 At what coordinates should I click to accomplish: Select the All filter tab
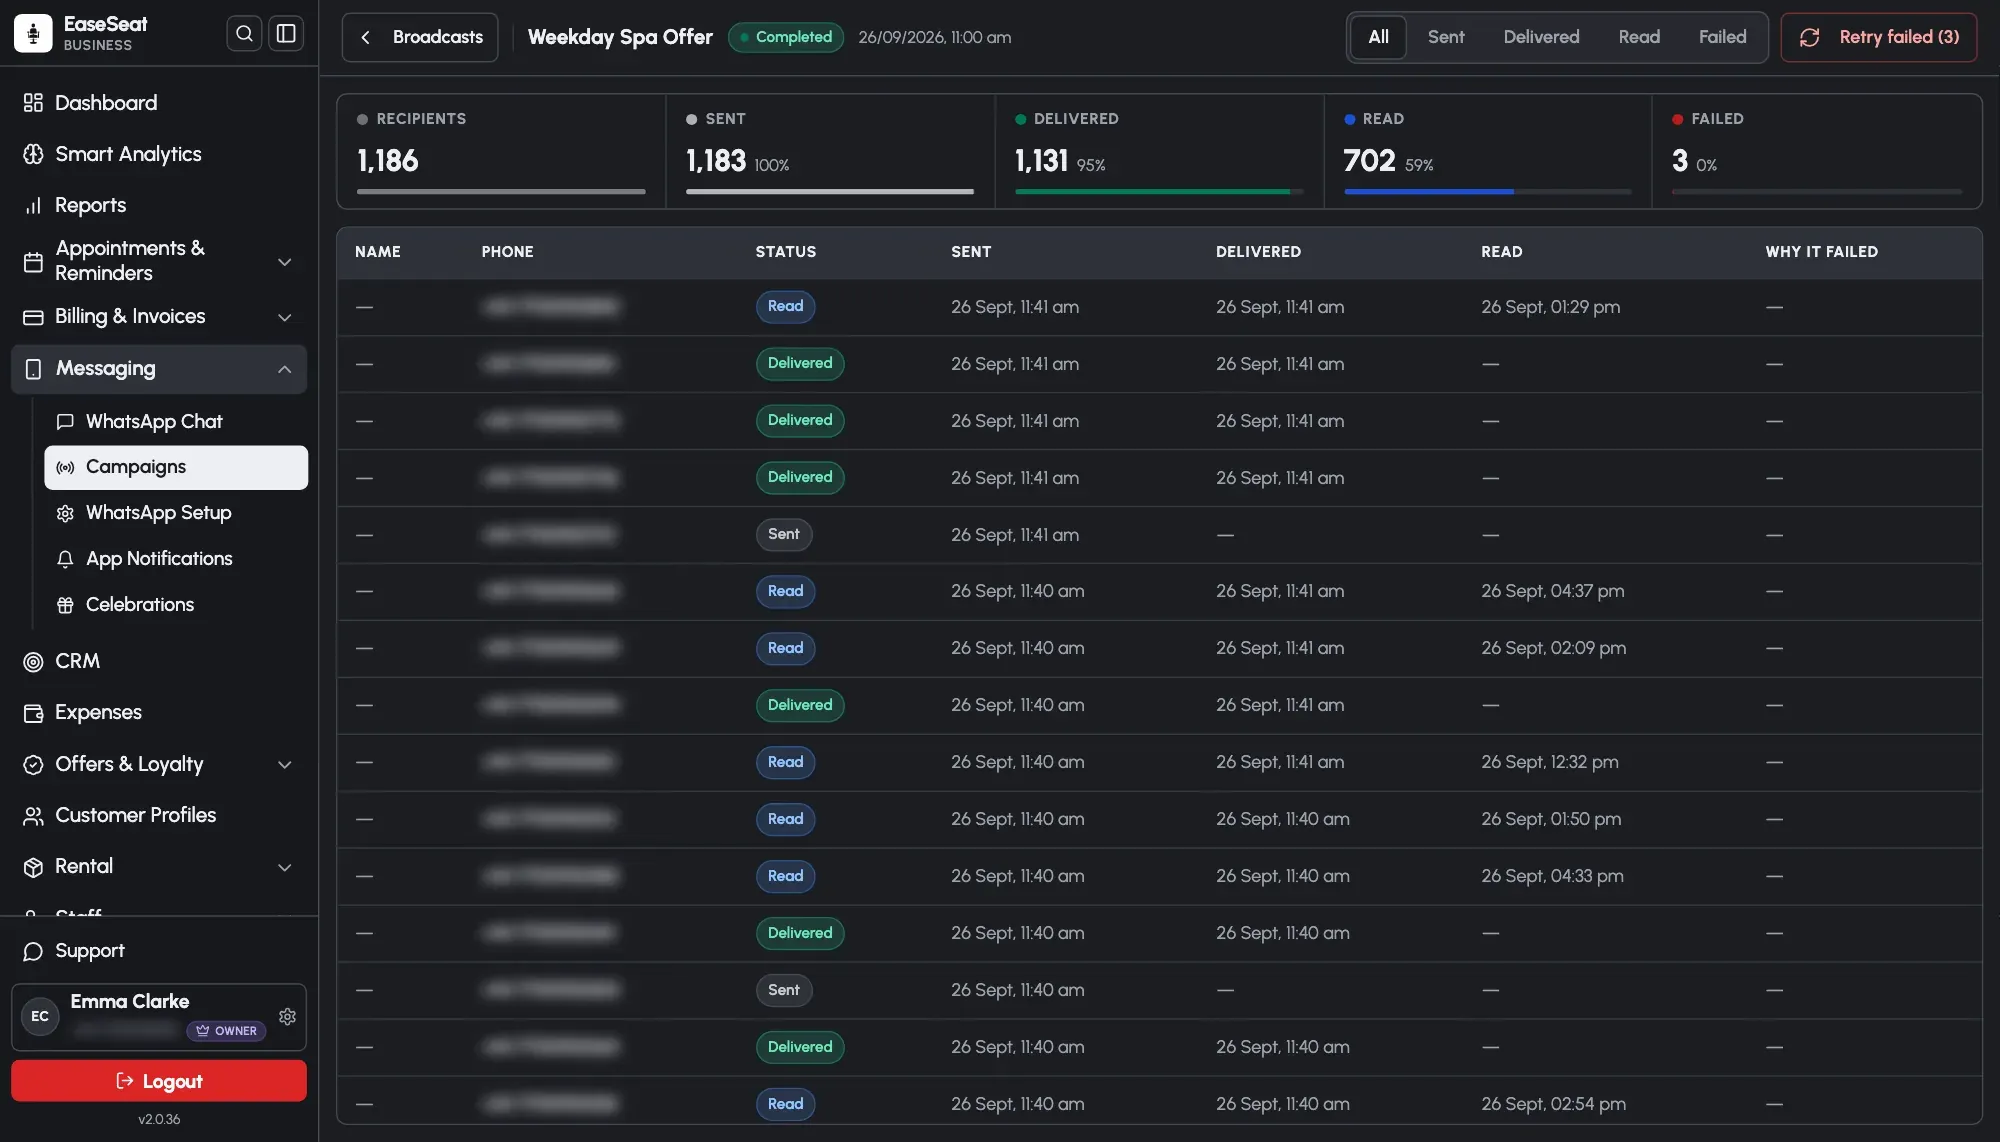point(1378,37)
